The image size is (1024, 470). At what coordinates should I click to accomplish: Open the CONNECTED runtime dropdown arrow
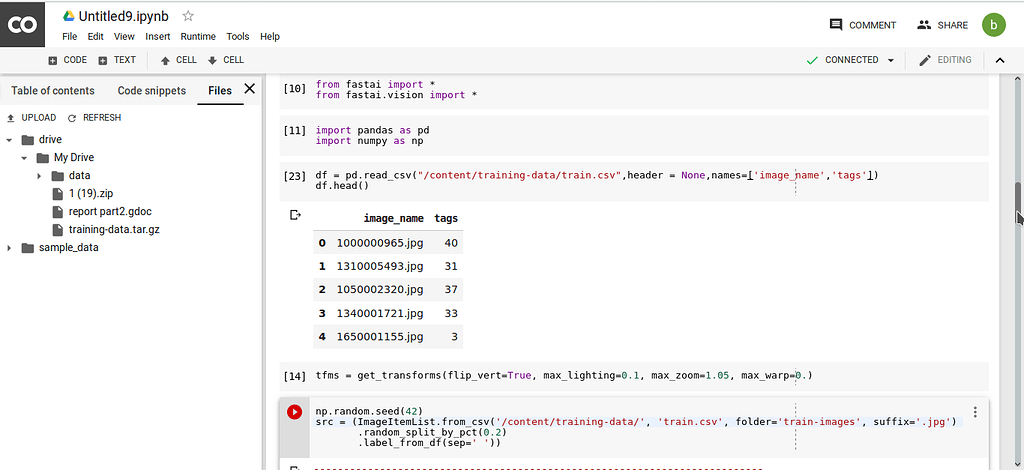(890, 60)
